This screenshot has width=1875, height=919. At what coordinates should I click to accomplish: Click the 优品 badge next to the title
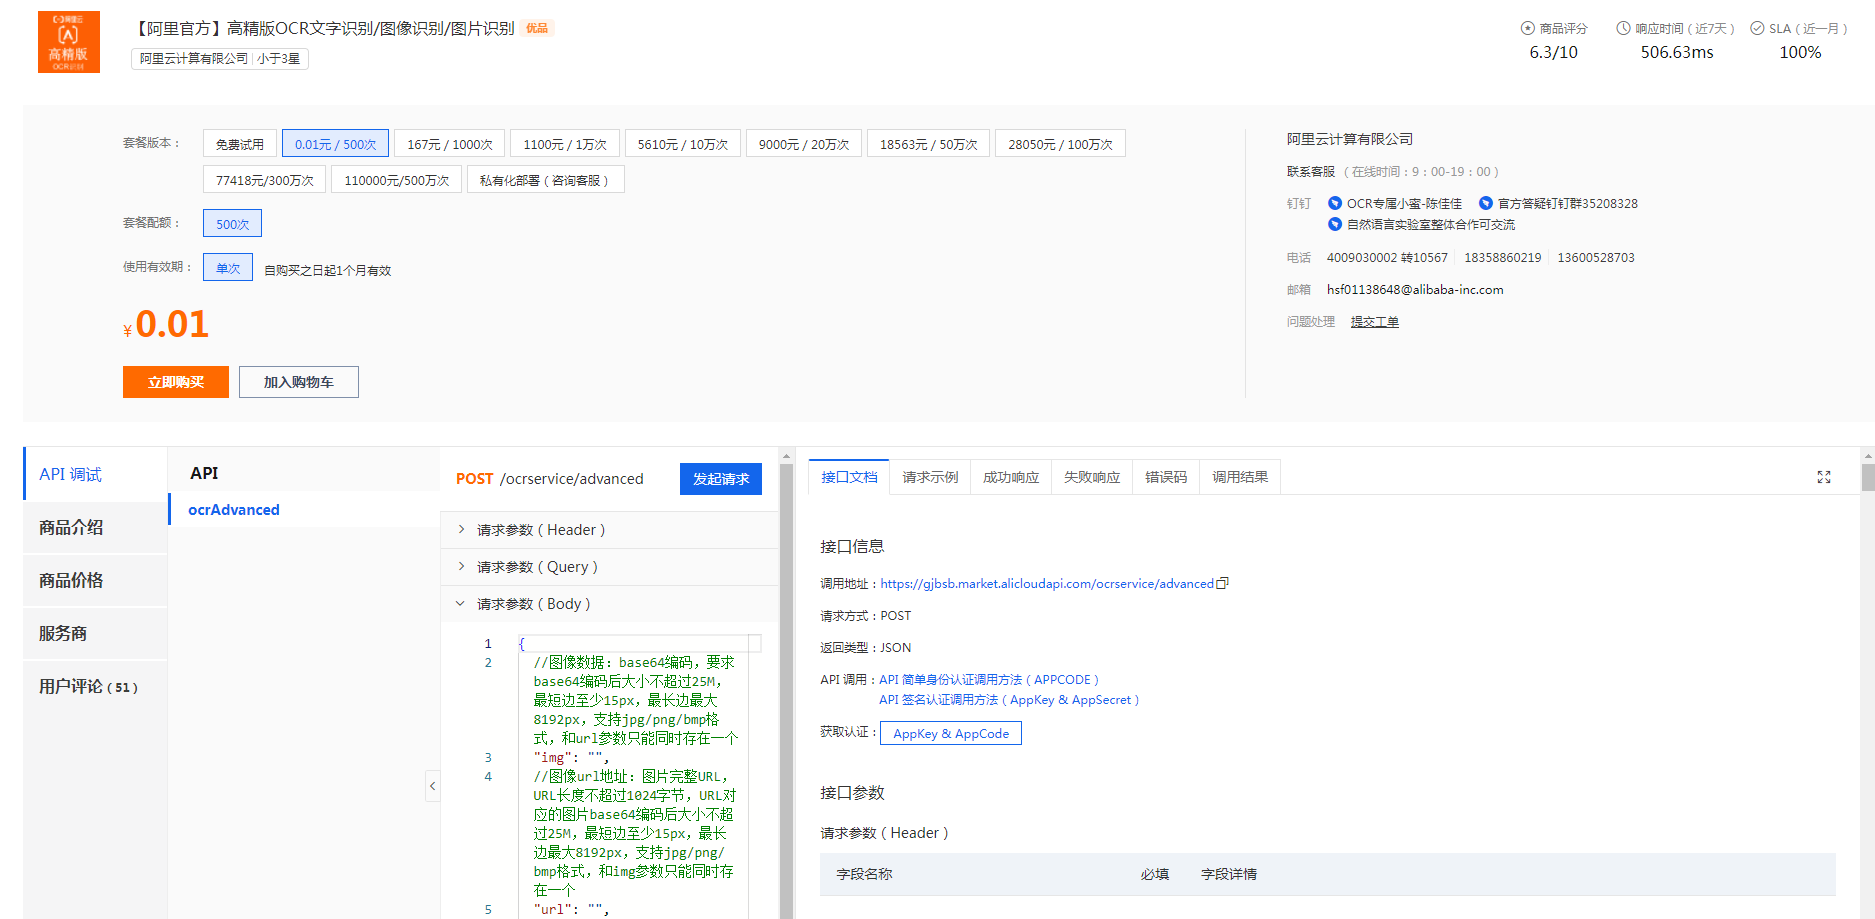point(537,28)
